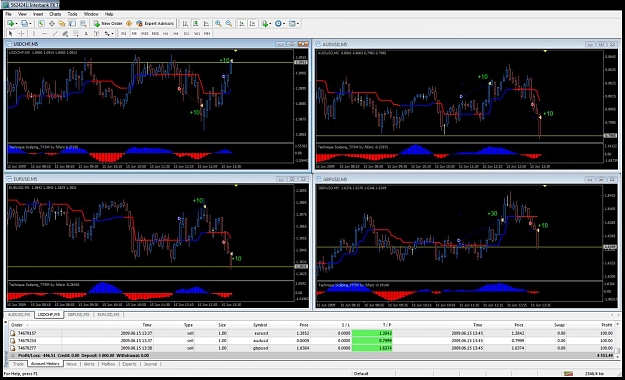
Task: Switch chart to bar chart type
Action: pos(185,24)
